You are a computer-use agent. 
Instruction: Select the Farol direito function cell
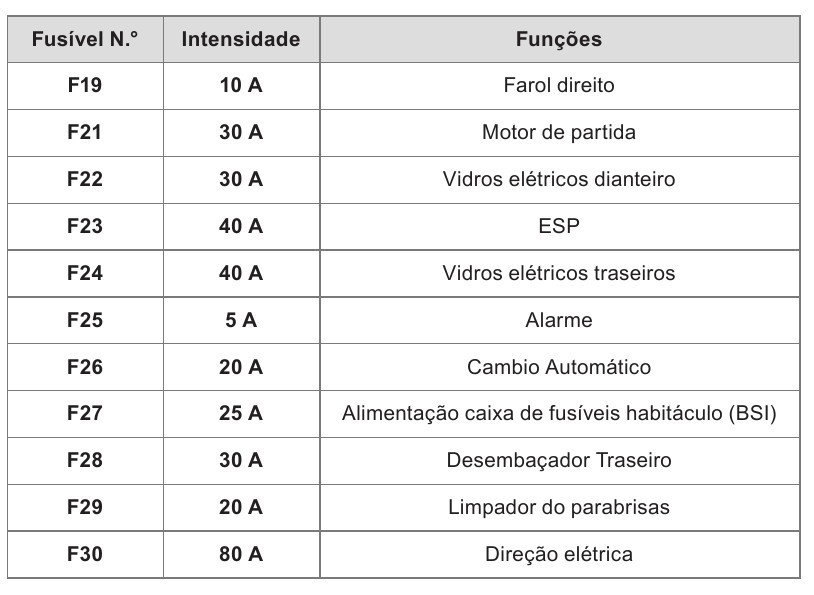coord(560,86)
